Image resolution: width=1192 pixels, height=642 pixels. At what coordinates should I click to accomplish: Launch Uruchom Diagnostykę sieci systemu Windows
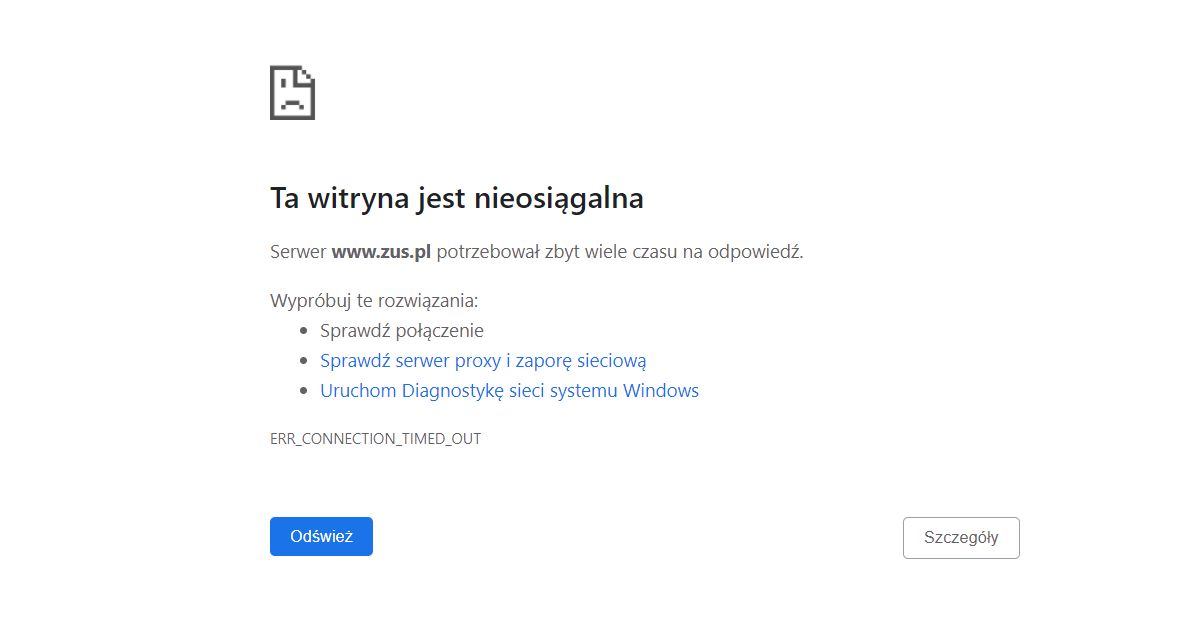click(x=509, y=390)
